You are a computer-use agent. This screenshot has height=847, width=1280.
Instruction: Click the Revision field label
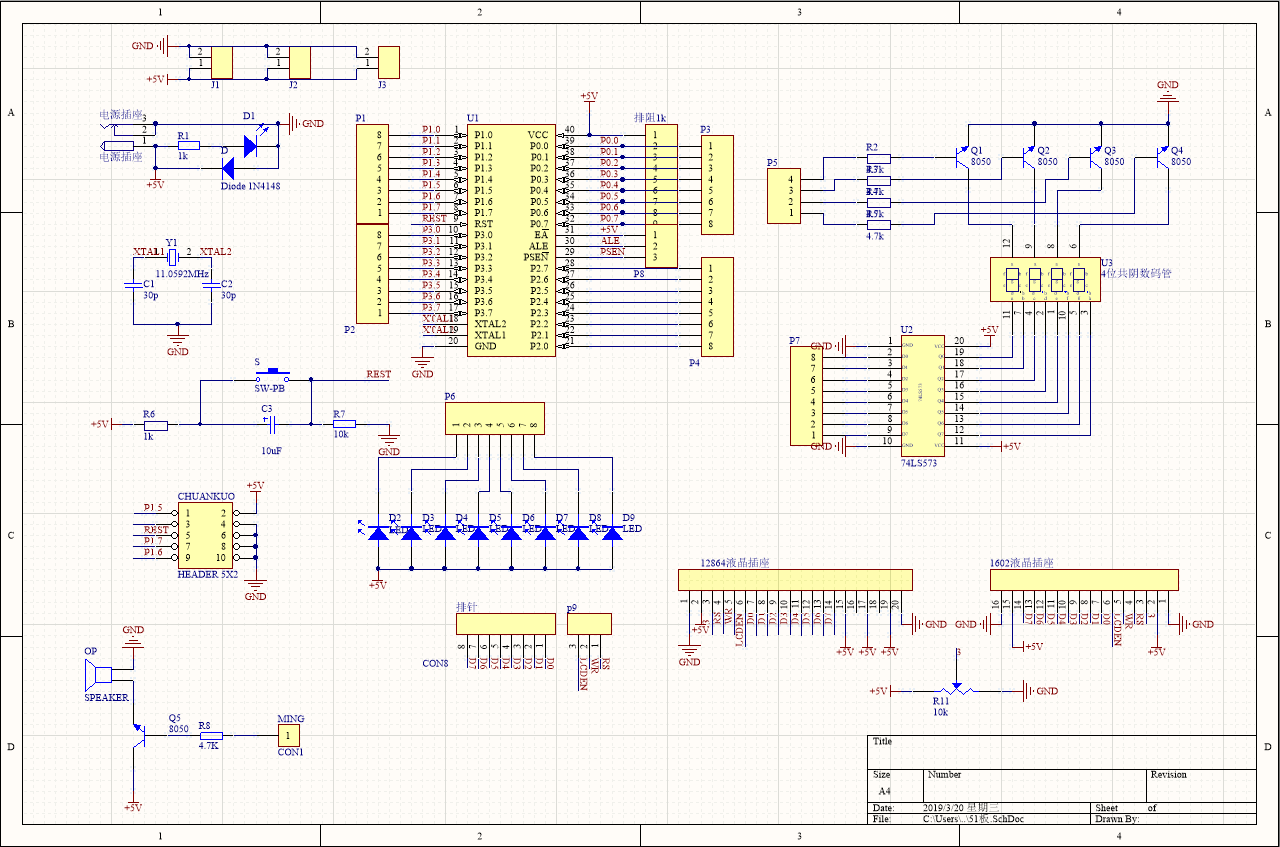pos(1168,774)
